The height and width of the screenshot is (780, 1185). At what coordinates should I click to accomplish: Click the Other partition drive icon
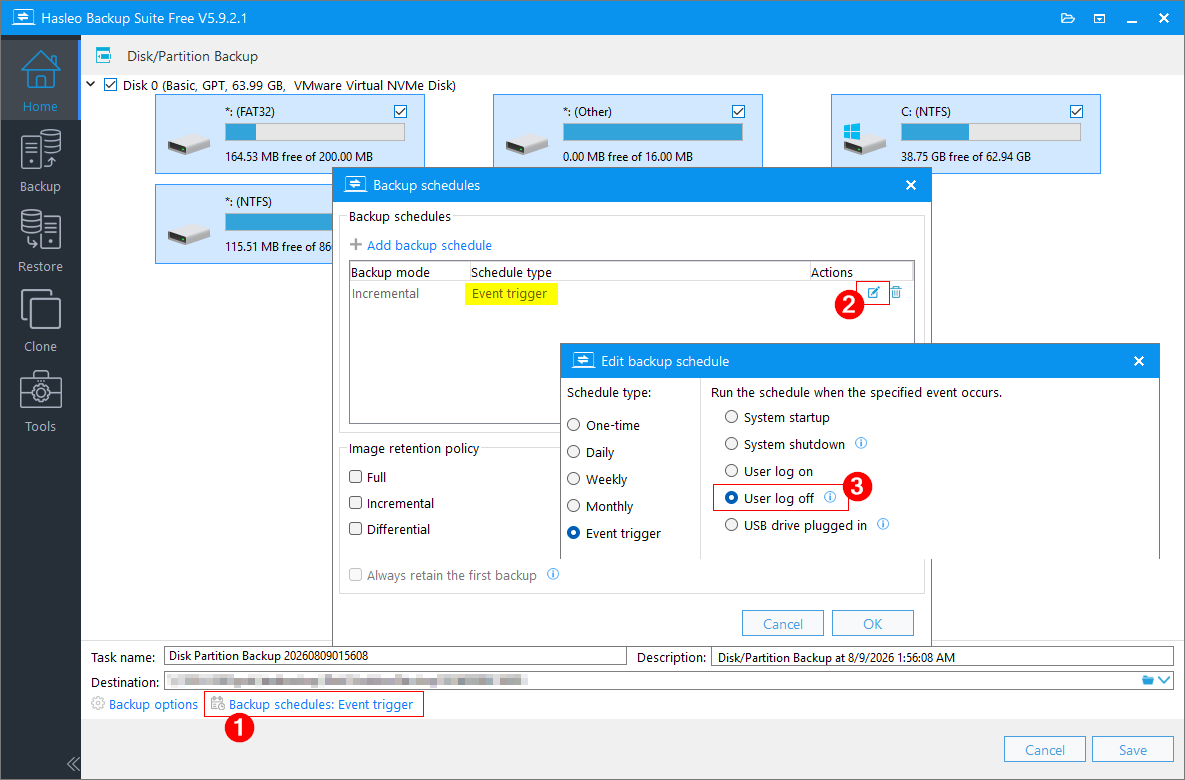click(x=527, y=143)
